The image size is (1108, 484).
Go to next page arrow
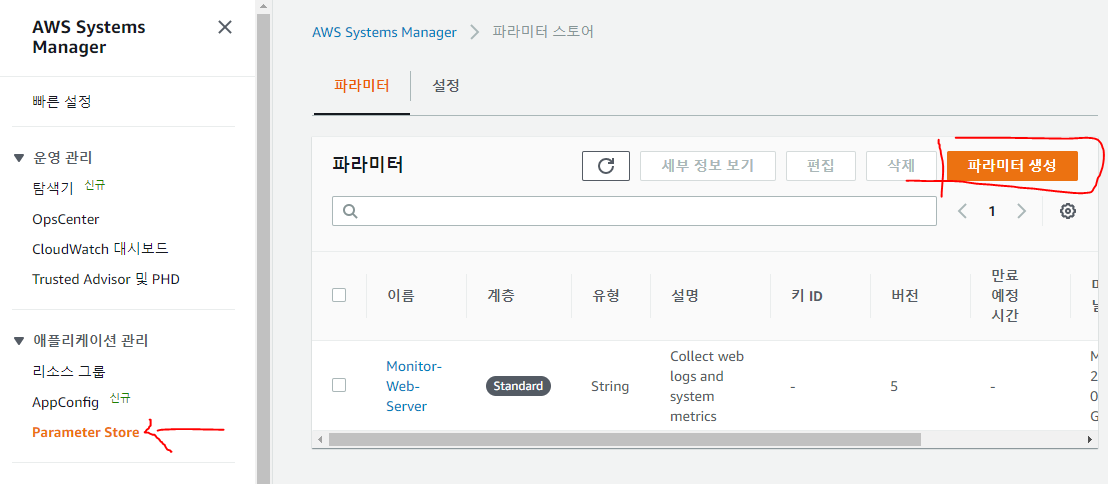pos(1021,211)
